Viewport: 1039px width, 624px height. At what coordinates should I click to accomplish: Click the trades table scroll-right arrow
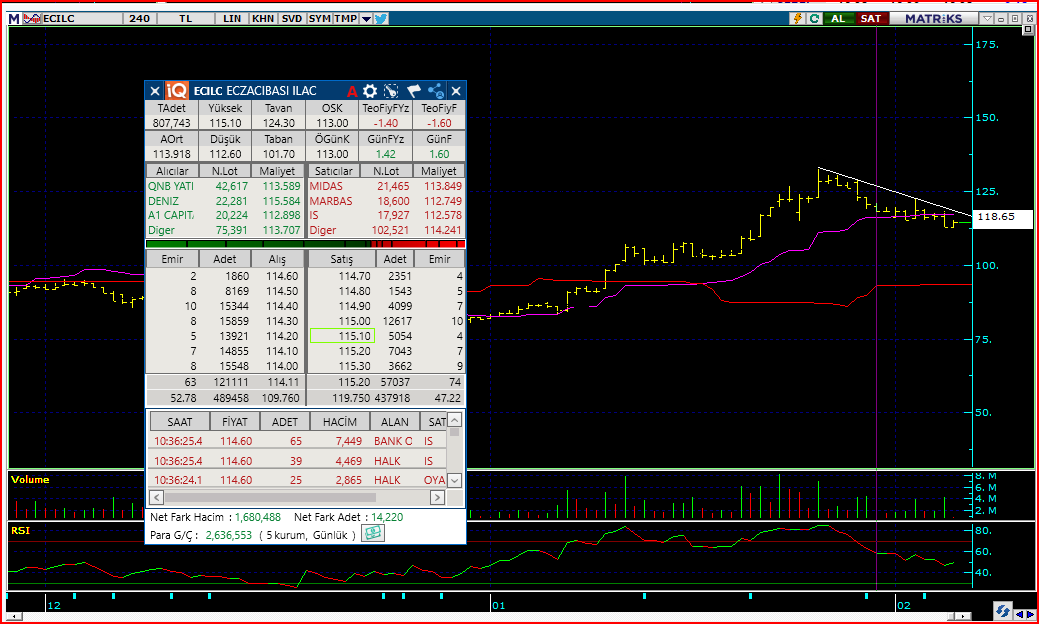pyautogui.click(x=437, y=497)
